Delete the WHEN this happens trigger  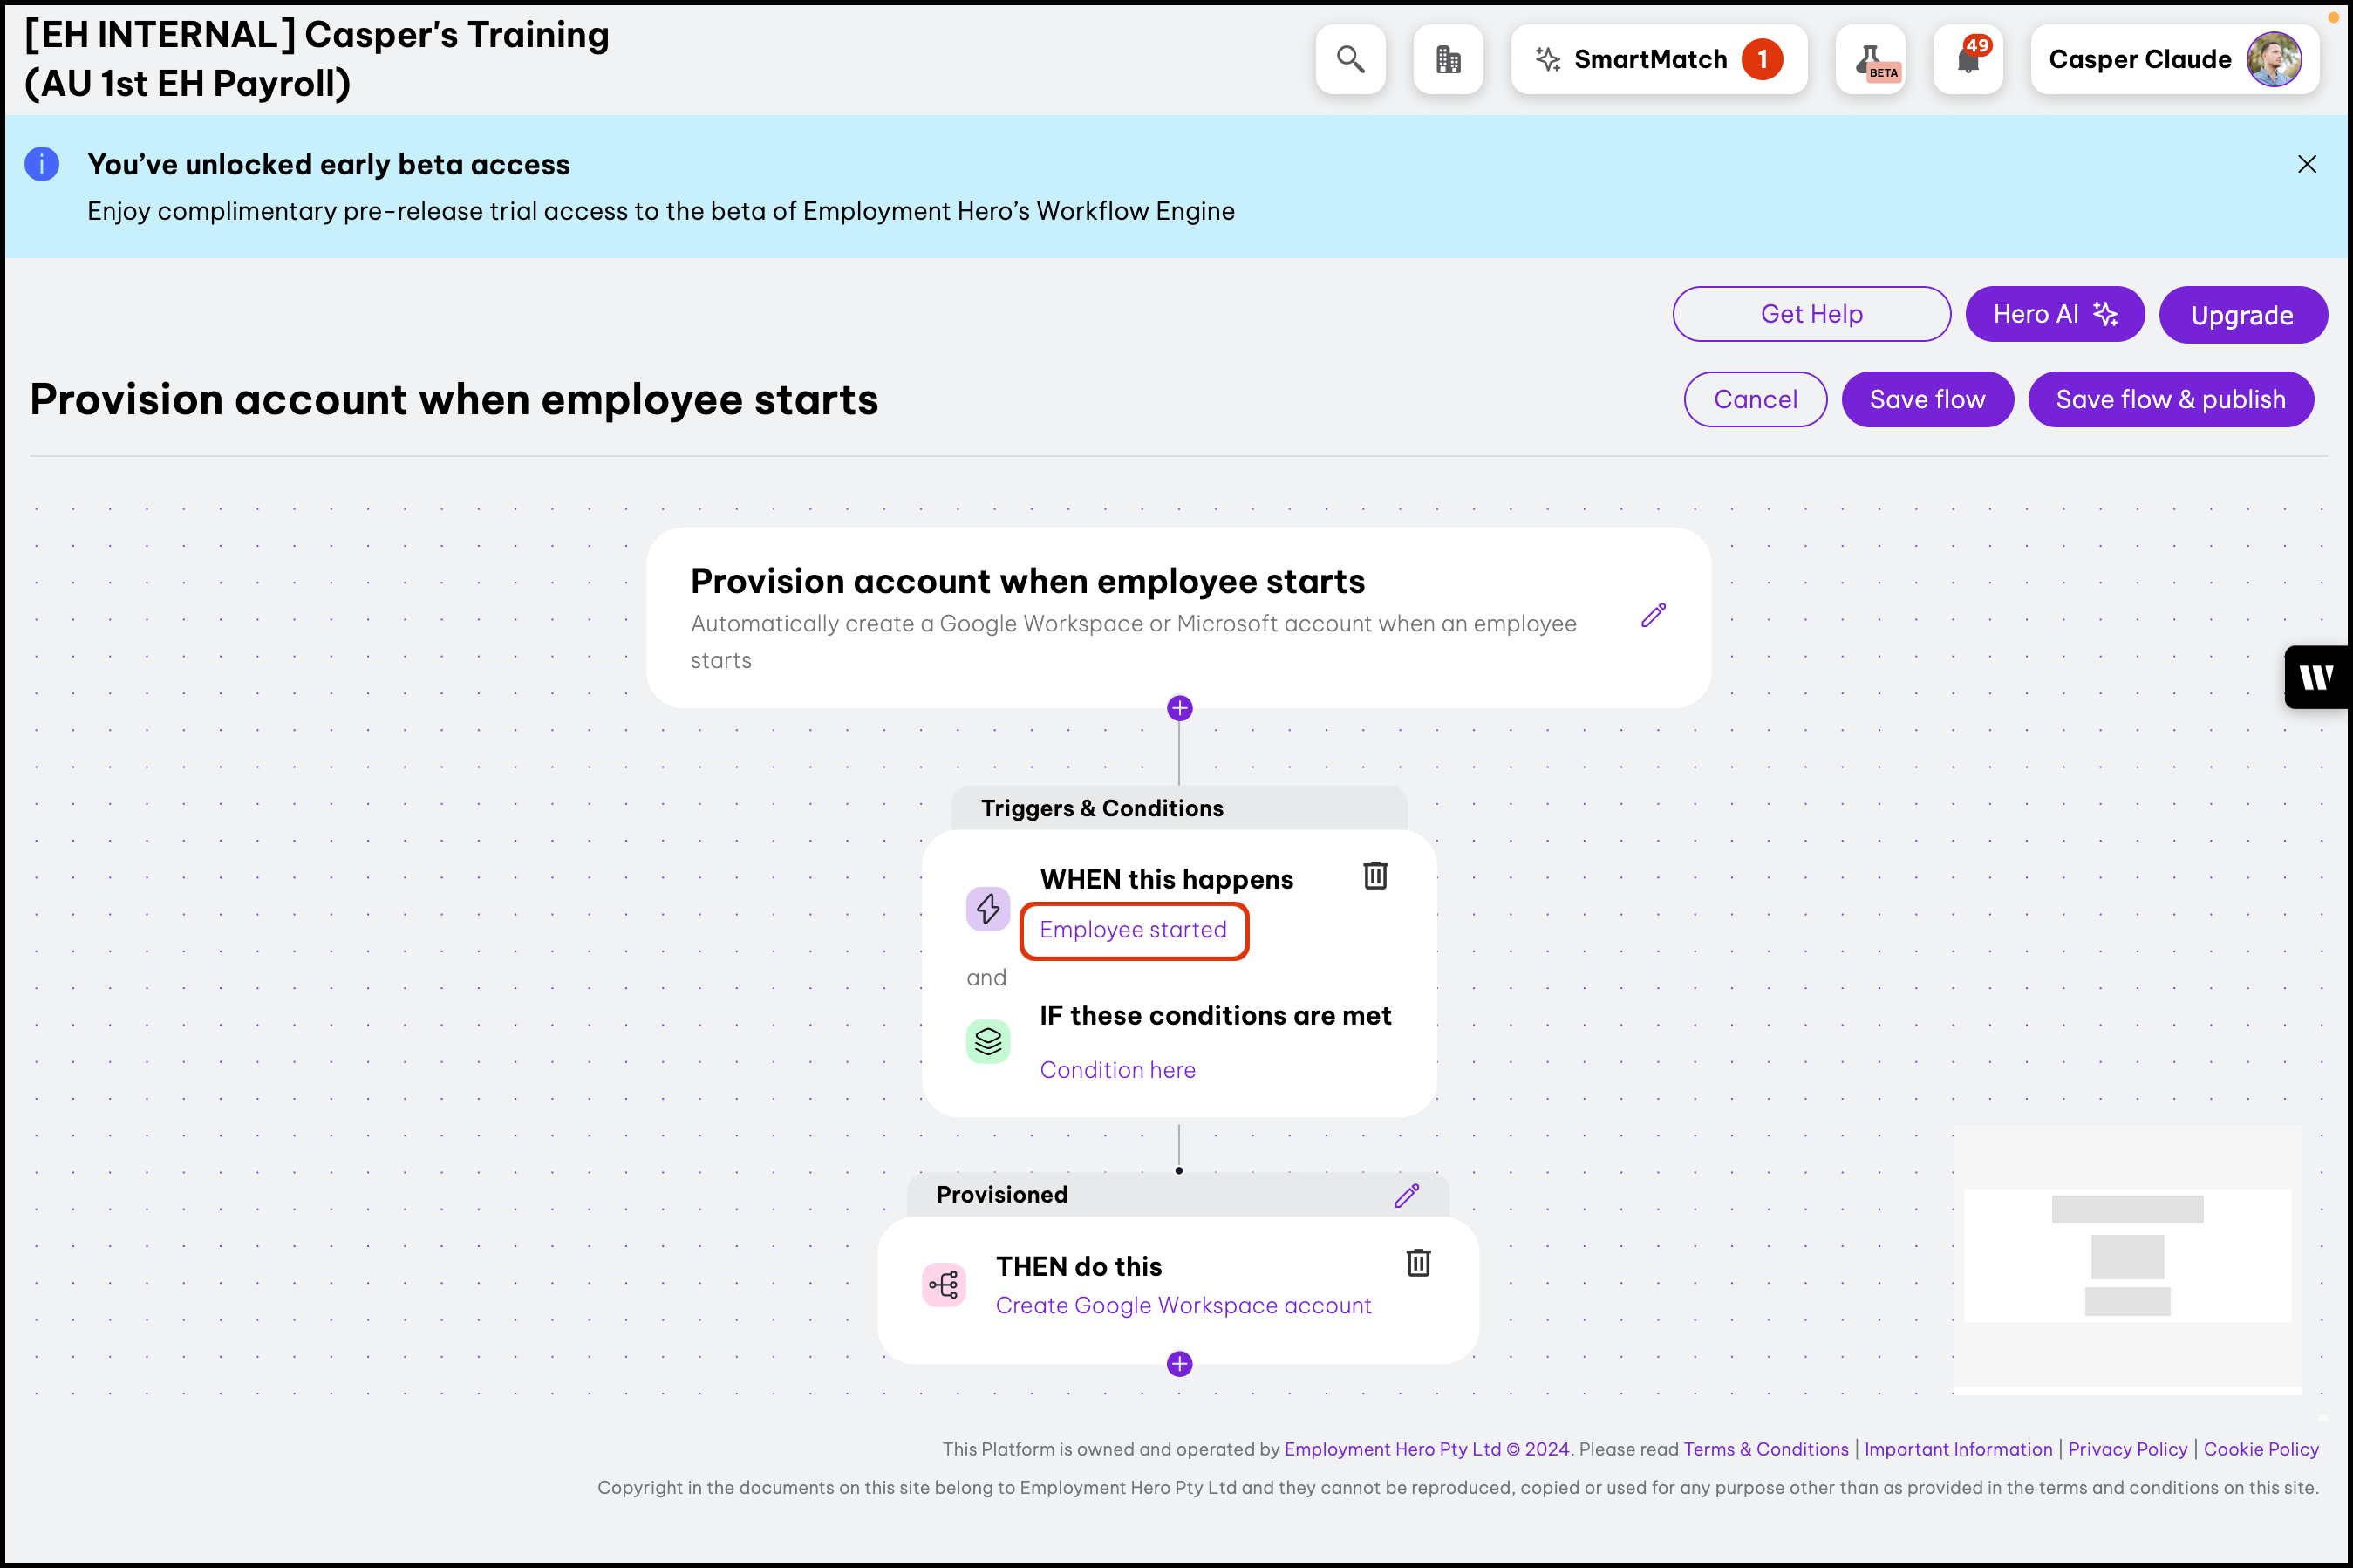(1375, 876)
